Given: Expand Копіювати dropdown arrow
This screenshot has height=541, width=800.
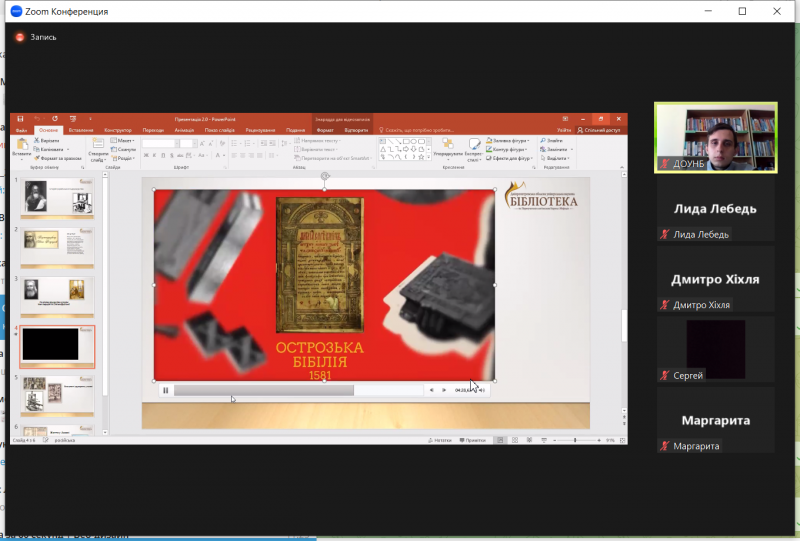Looking at the screenshot, I should pos(68,150).
